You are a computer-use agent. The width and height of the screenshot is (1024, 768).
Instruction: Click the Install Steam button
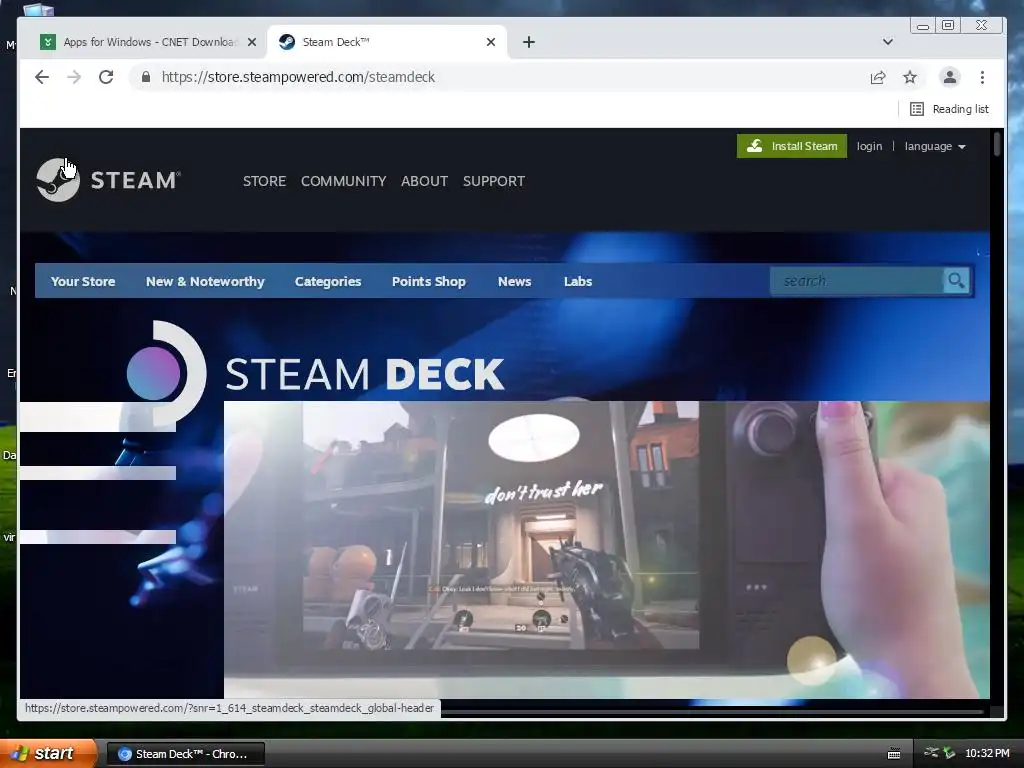click(x=792, y=146)
